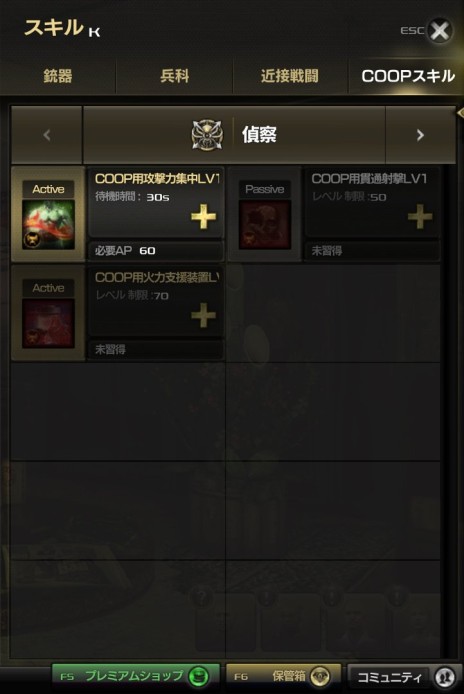Click the coin icon on プレミアムショップ
This screenshot has height=694, width=464.
(198, 676)
